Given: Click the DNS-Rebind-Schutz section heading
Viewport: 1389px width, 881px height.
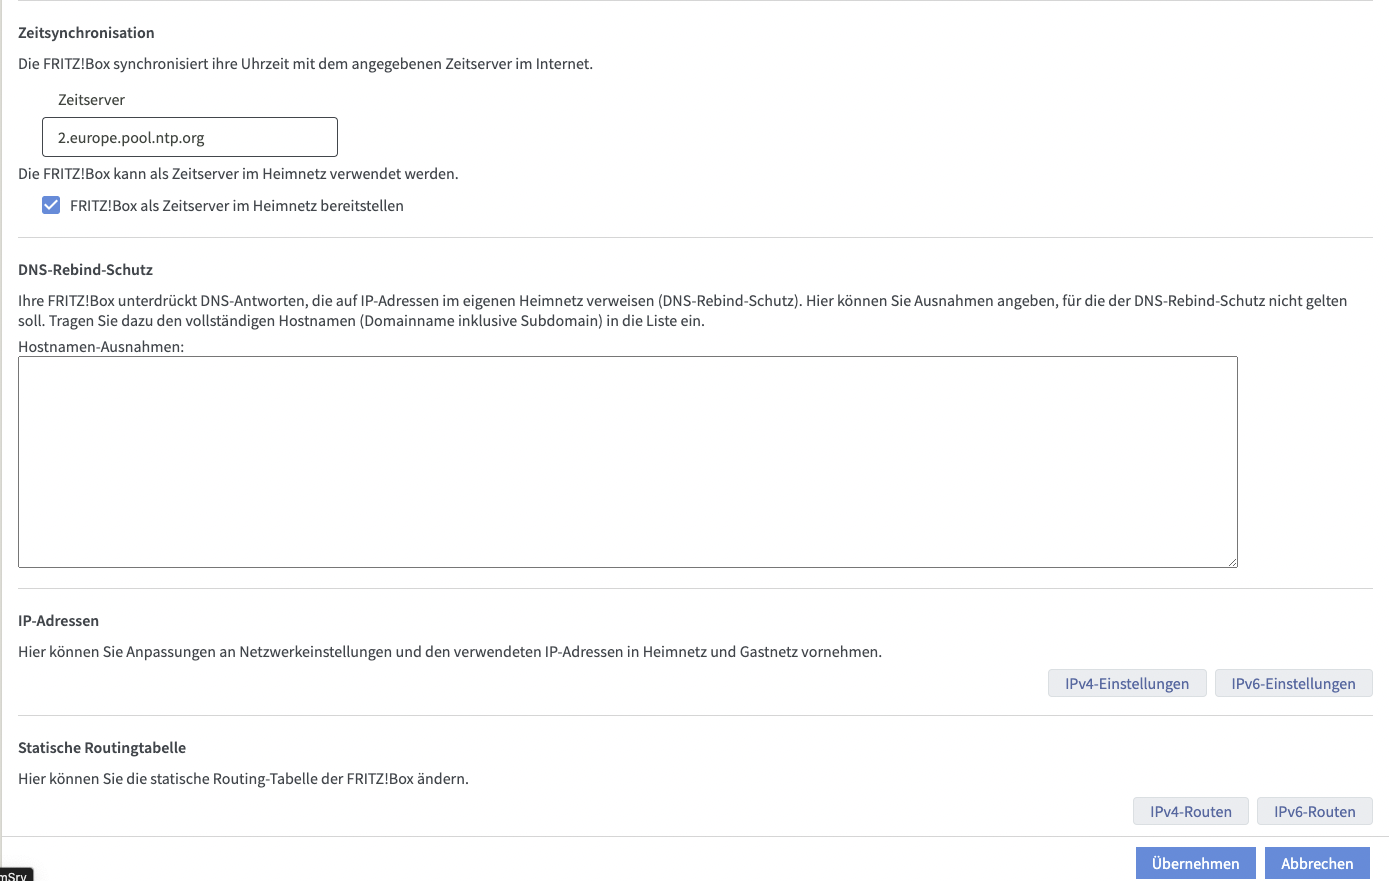Looking at the screenshot, I should coord(83,269).
